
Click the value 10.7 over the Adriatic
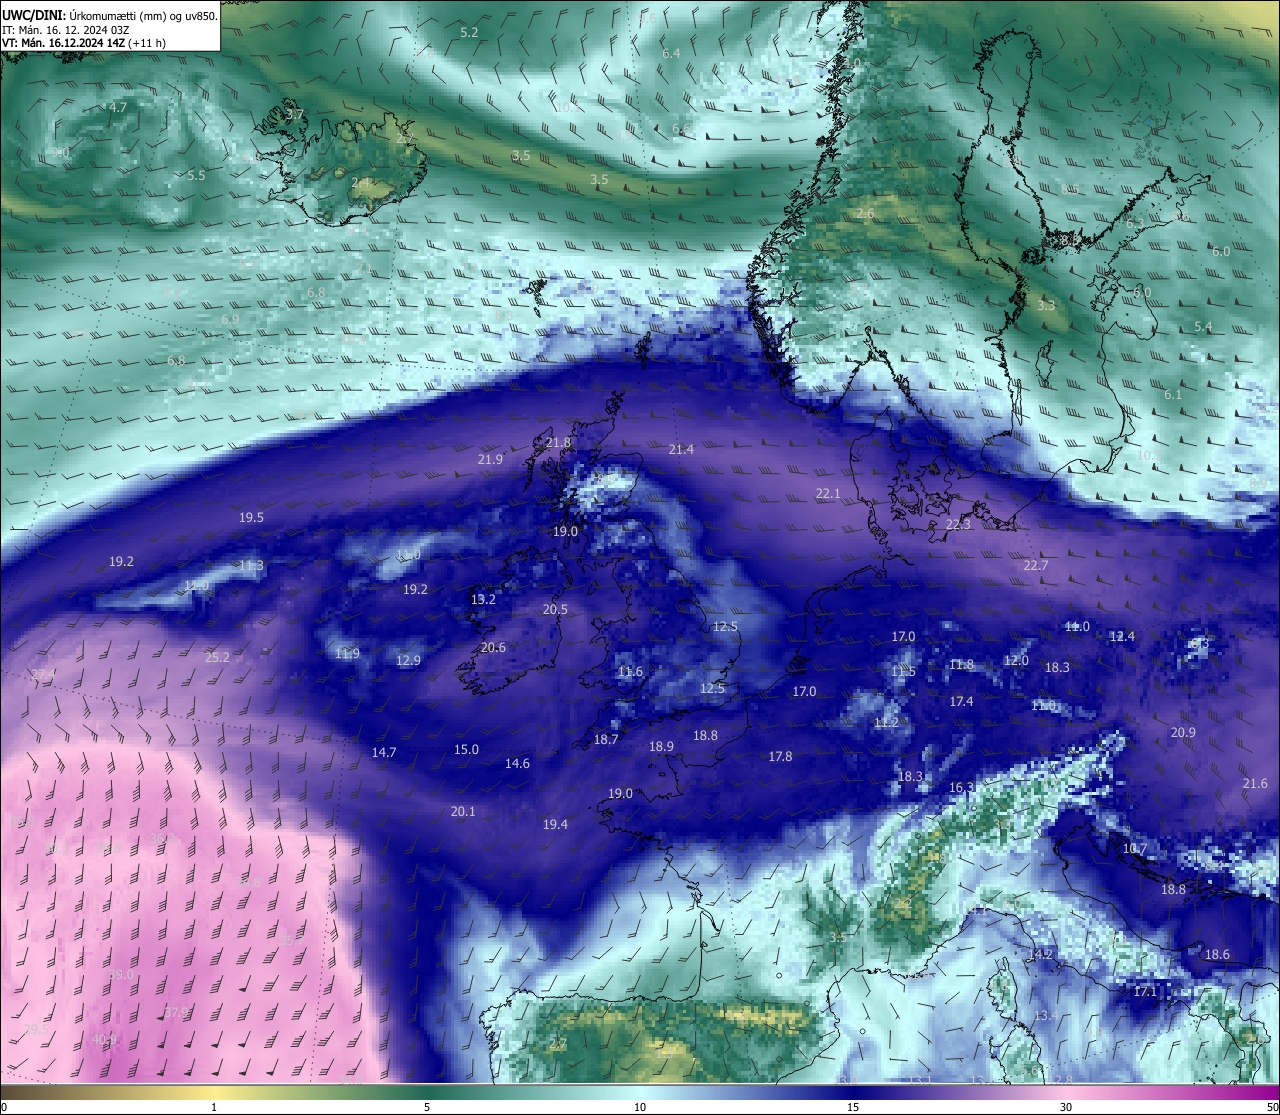click(1135, 848)
